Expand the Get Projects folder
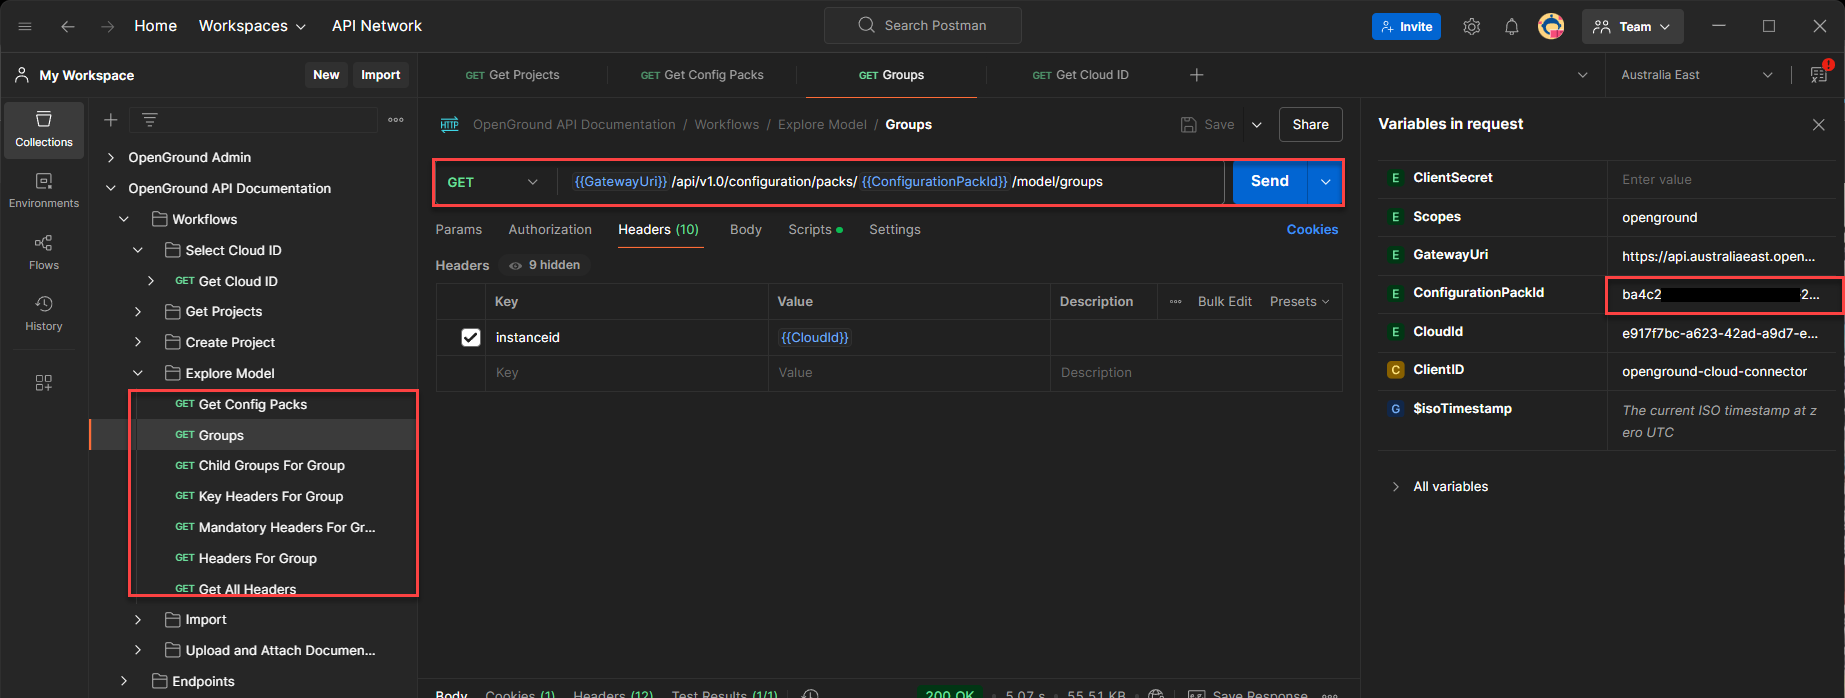Viewport: 1845px width, 698px height. (138, 312)
